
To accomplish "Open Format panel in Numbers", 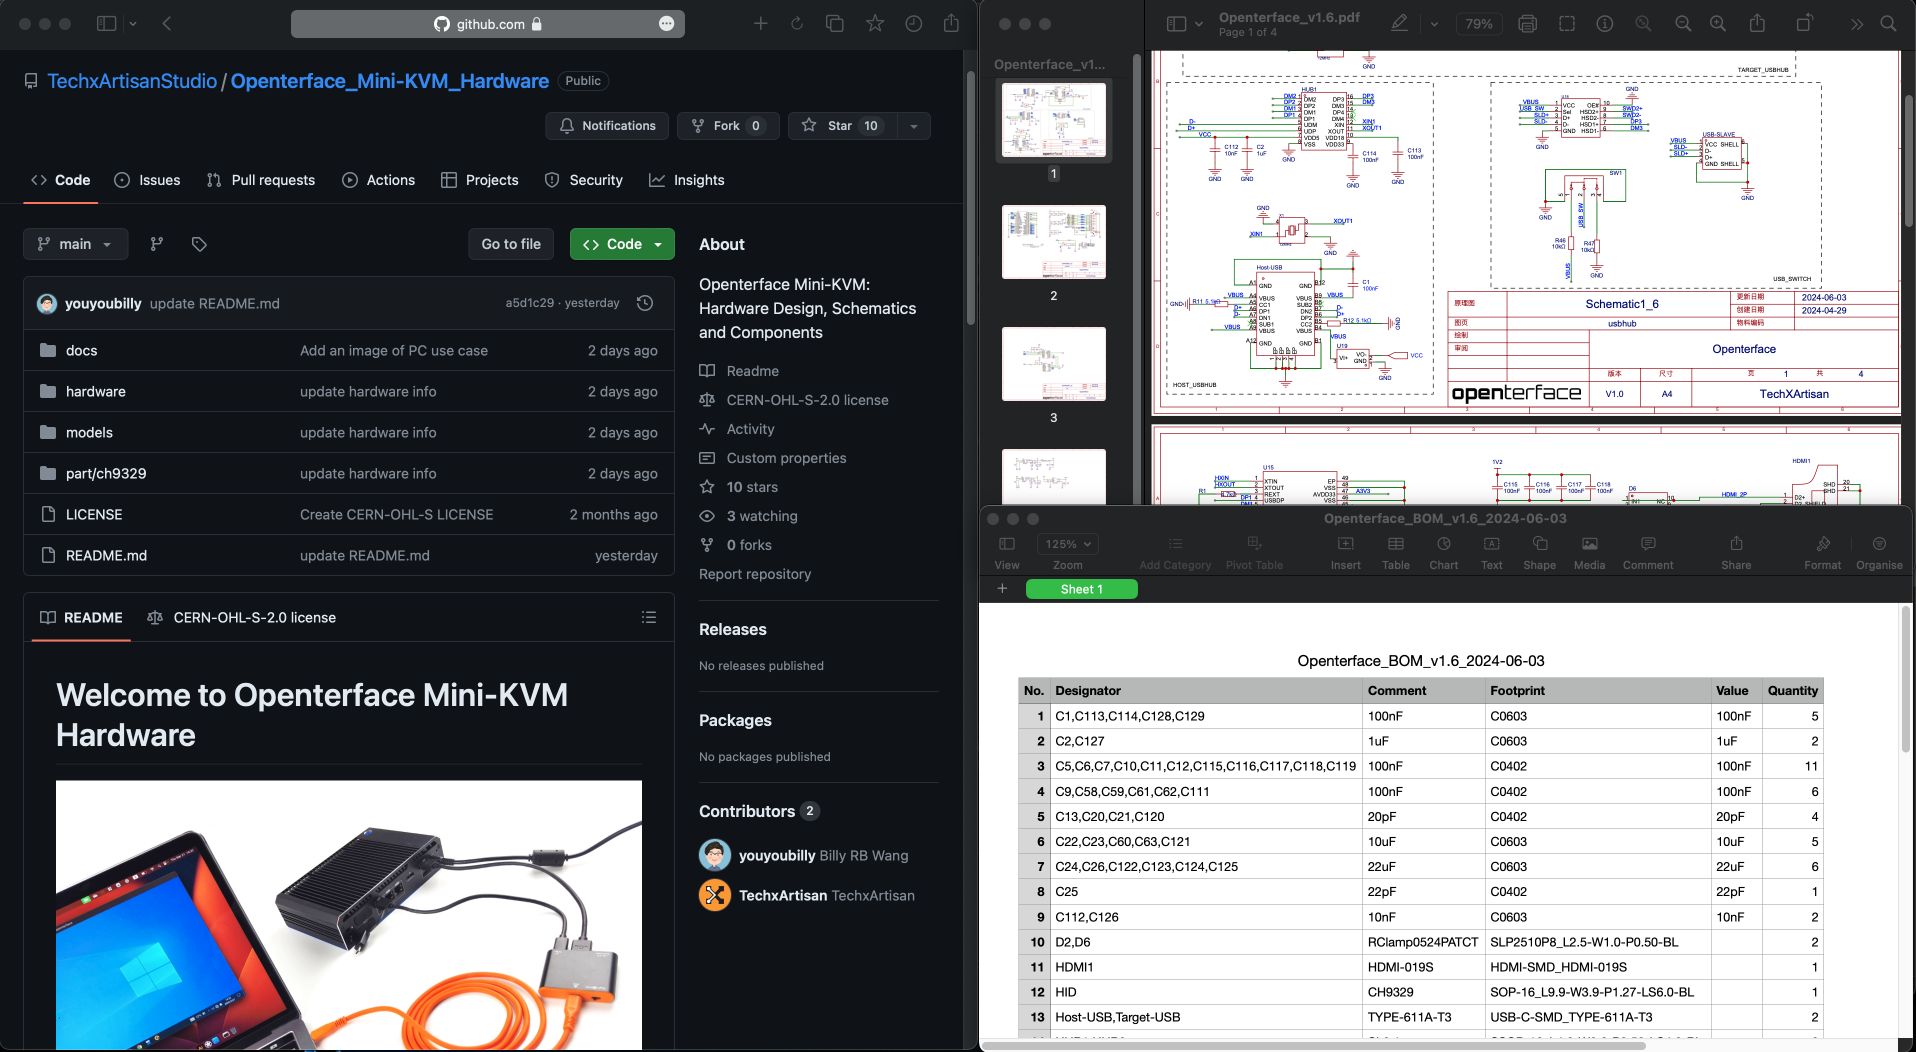I will click(x=1822, y=552).
